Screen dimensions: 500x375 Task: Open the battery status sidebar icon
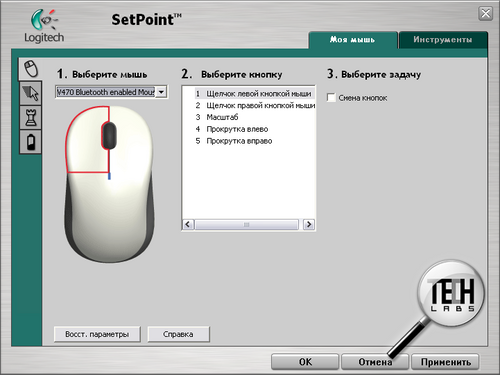31,142
